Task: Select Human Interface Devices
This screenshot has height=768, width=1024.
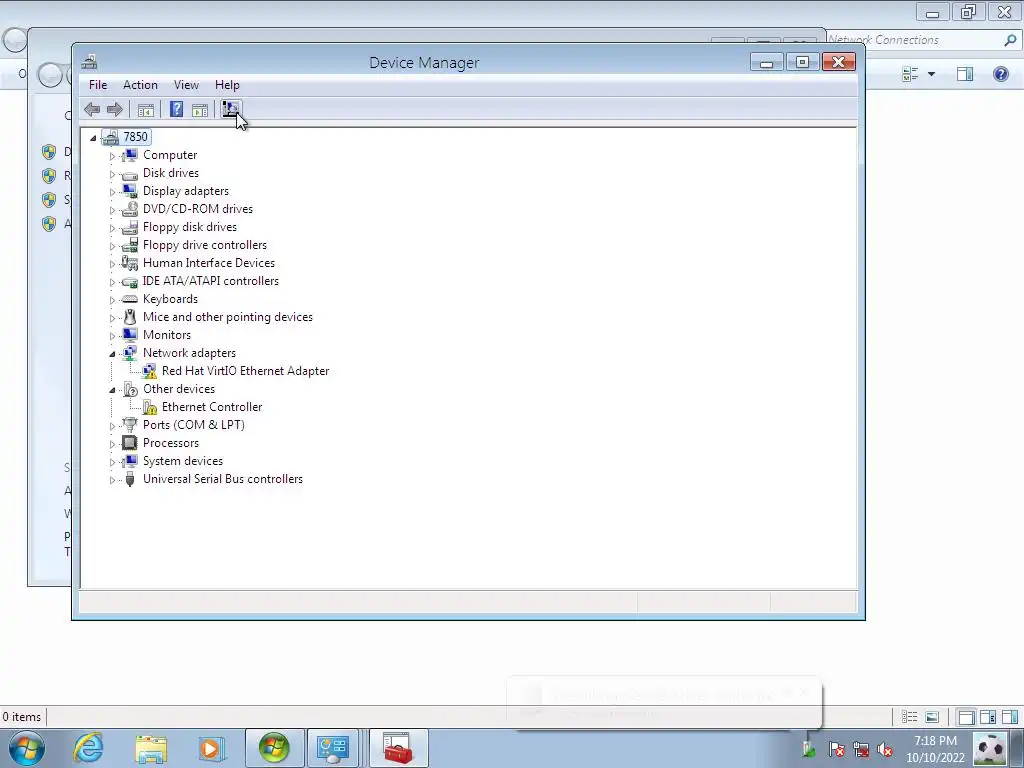Action: pos(209,263)
